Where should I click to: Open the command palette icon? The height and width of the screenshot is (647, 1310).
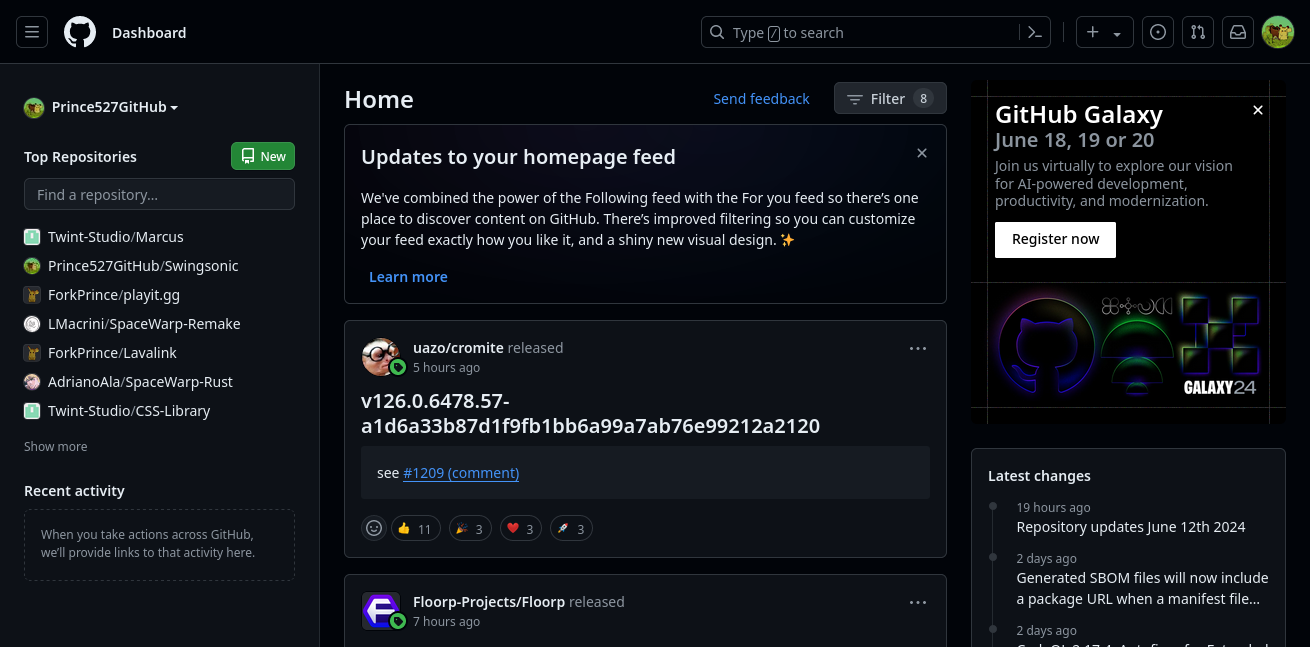(1036, 32)
